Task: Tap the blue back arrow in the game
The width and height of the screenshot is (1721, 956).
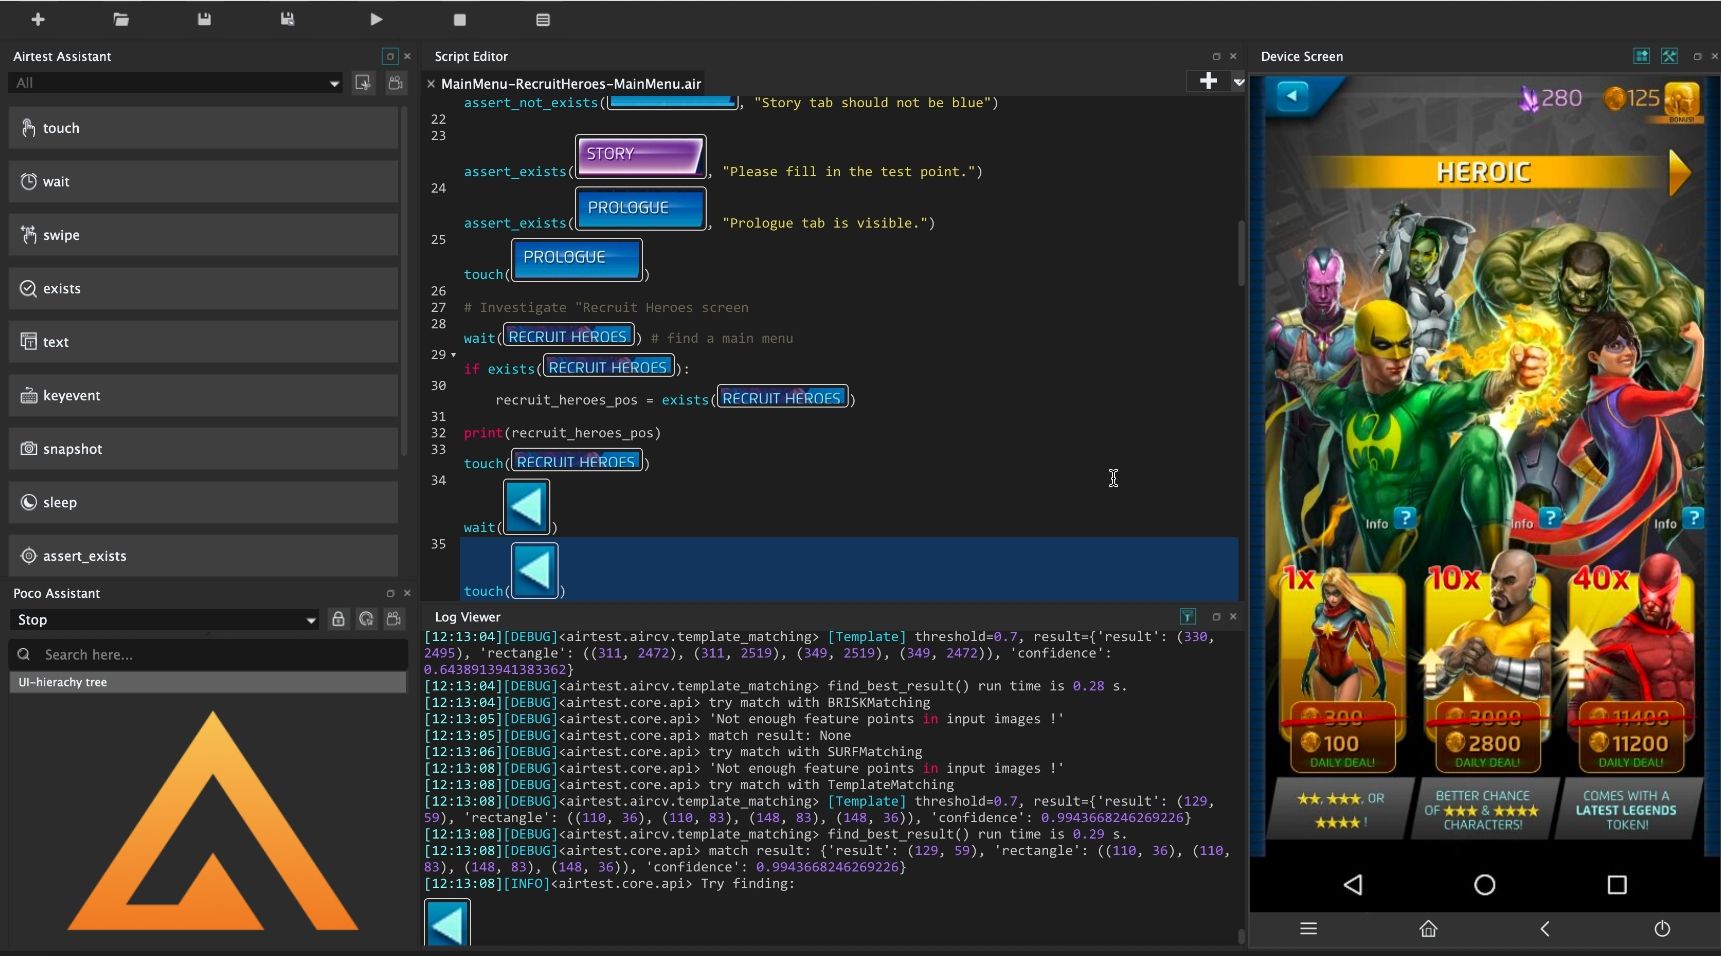Action: pos(1292,96)
